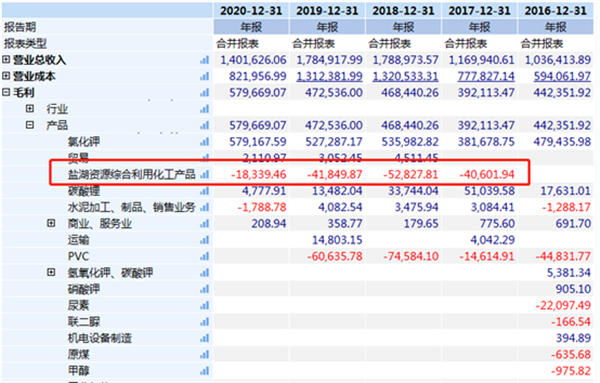Select the 2016-12-31 column header
The image size is (600, 383).
pos(556,10)
